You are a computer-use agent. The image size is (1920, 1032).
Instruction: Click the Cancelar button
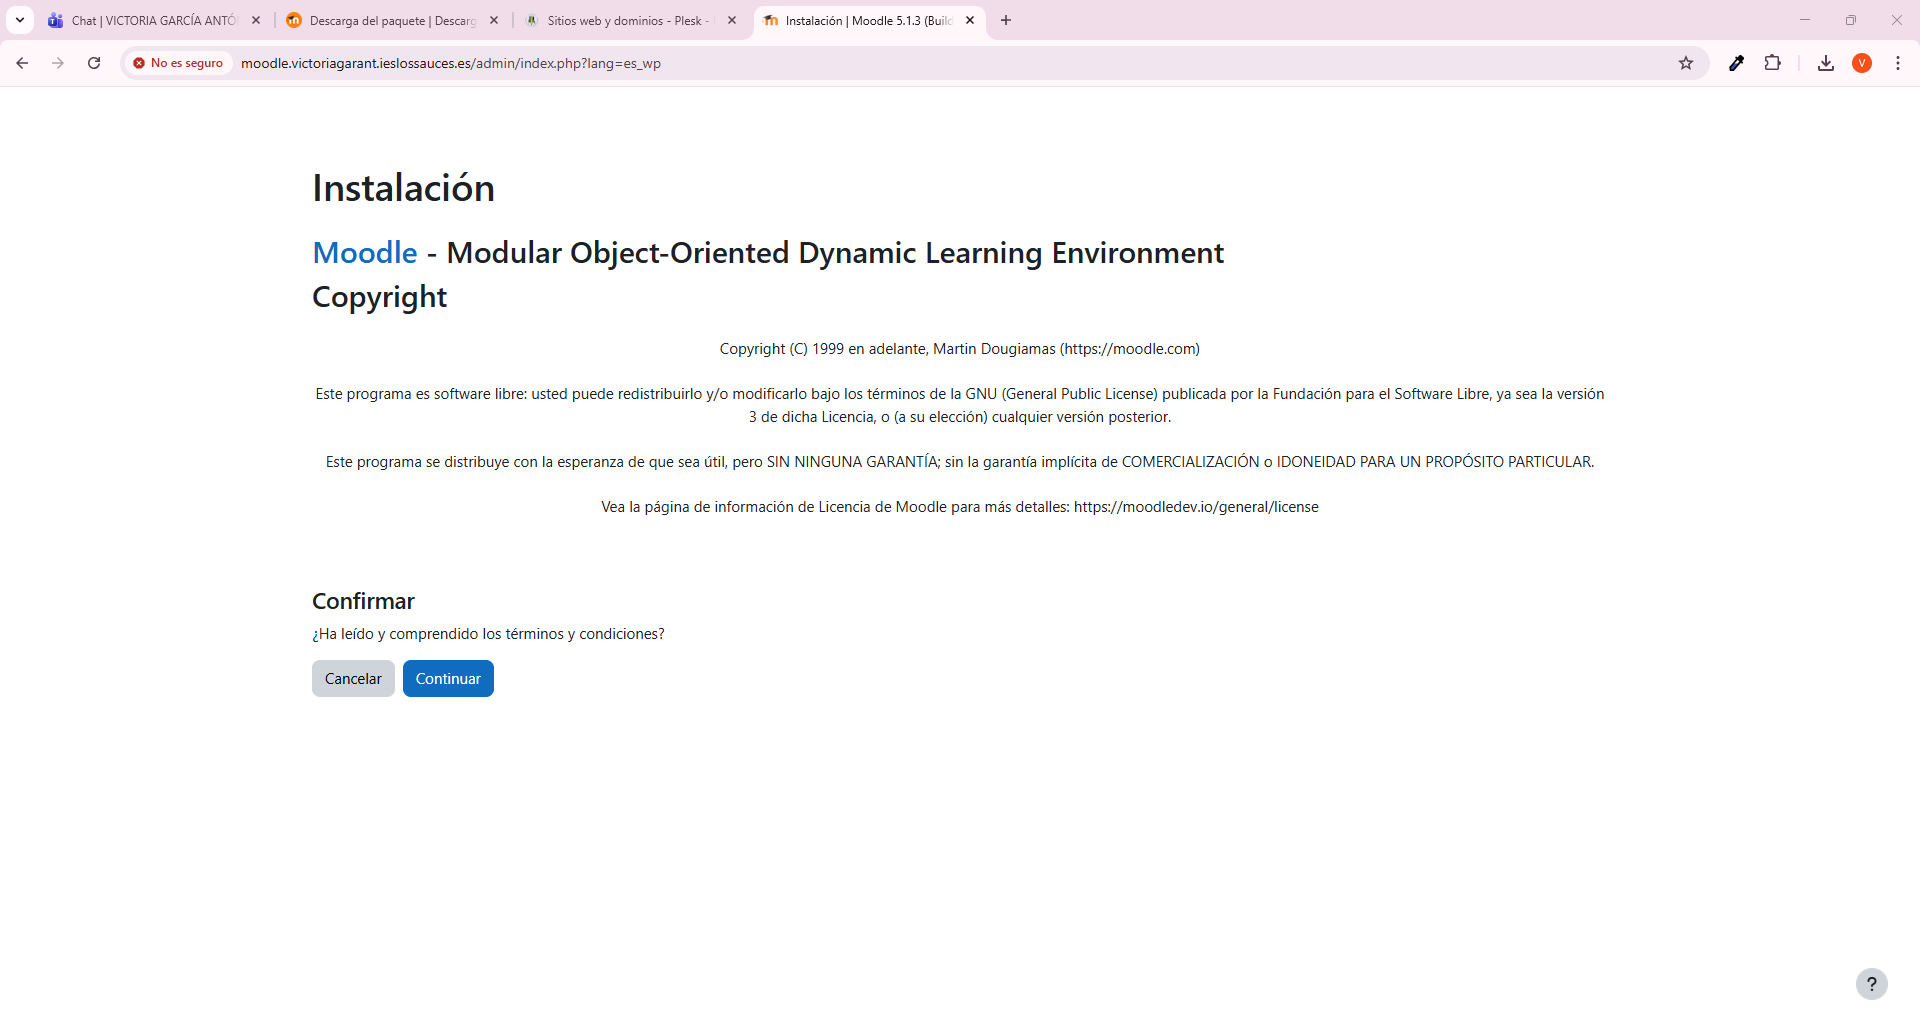point(353,679)
